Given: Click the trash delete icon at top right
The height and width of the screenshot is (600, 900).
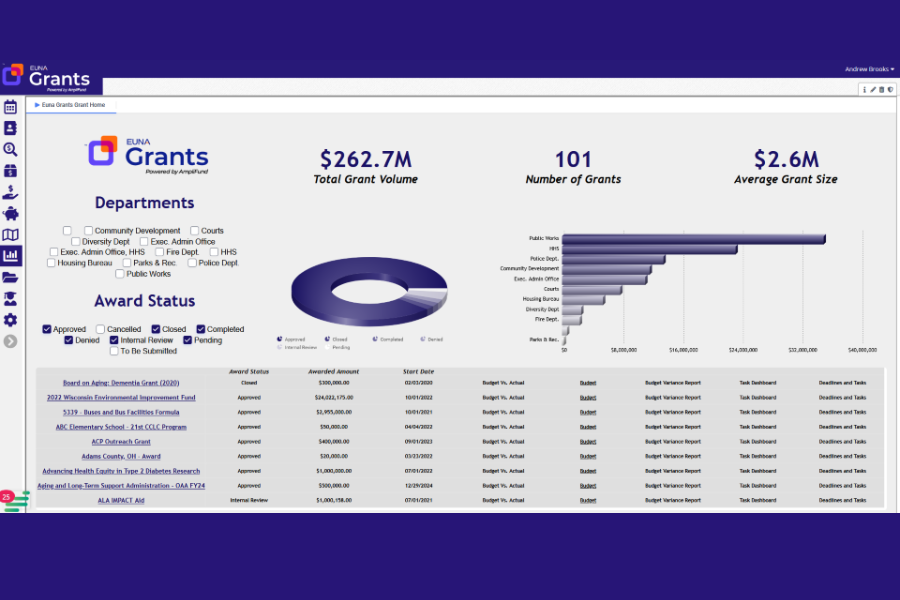Looking at the screenshot, I should (881, 89).
